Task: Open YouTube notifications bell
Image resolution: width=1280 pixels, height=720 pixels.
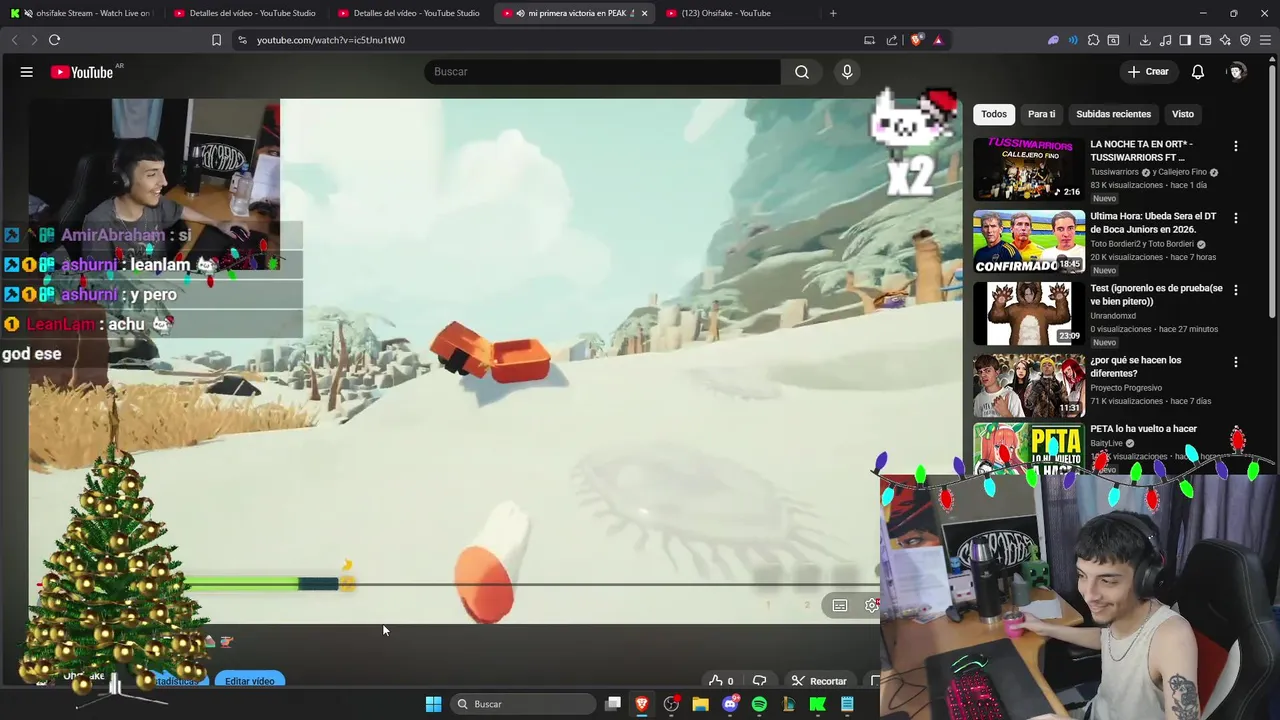Action: 1198,72
